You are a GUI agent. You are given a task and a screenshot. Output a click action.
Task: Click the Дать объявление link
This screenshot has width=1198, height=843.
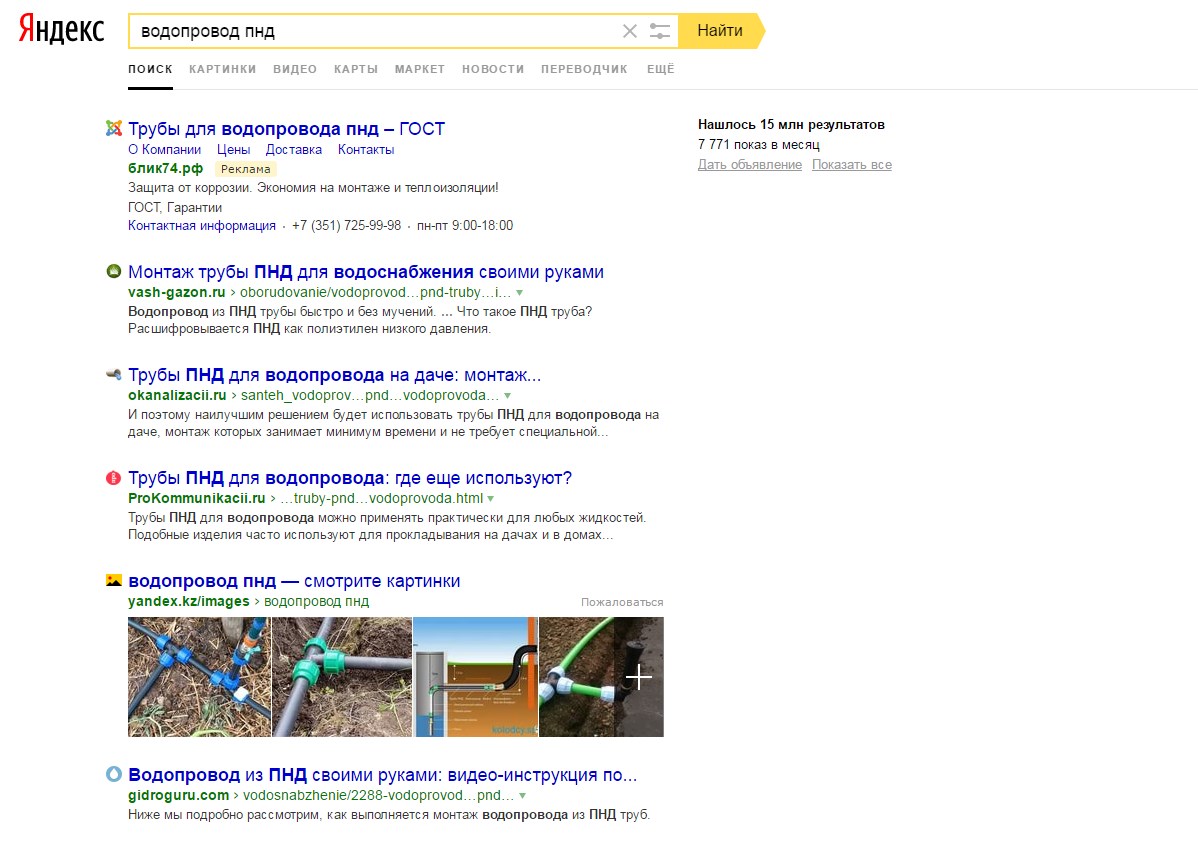click(x=750, y=164)
